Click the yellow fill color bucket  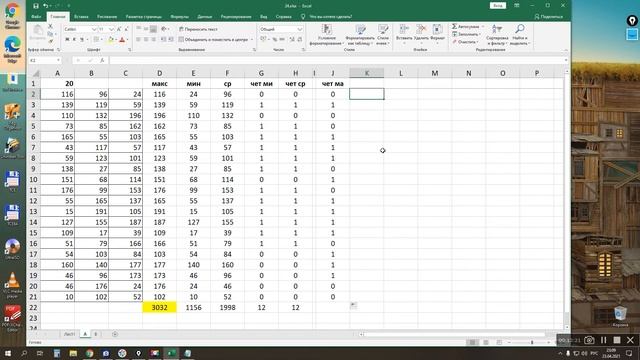110,40
